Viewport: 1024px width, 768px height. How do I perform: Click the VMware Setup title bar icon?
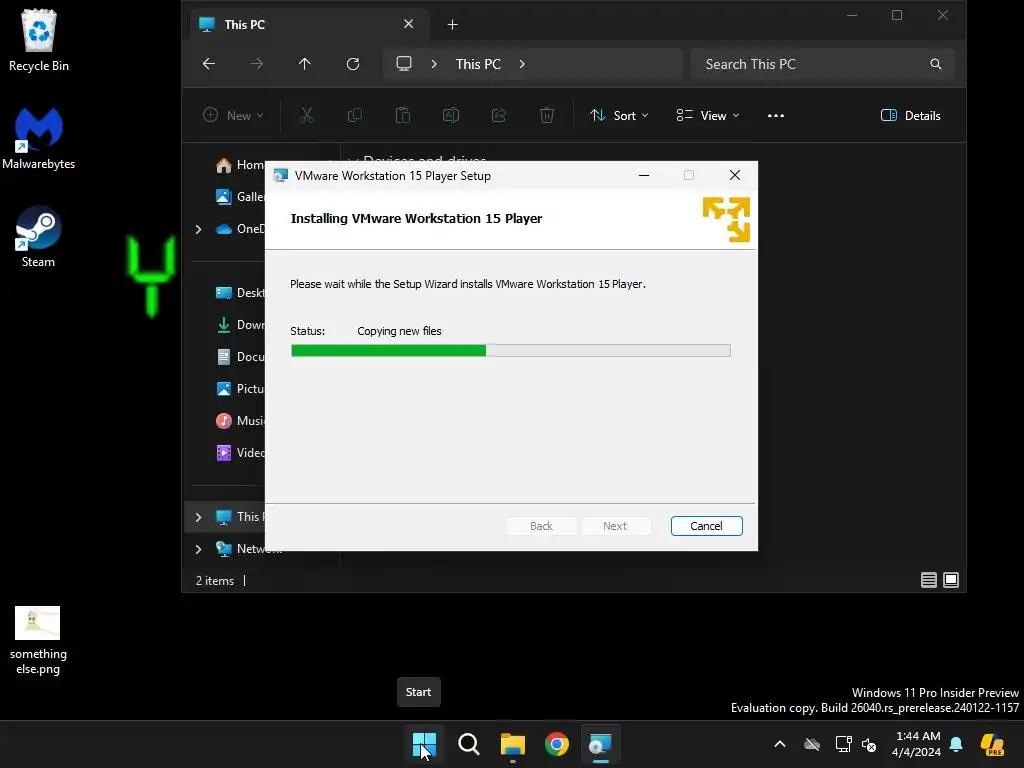pyautogui.click(x=281, y=176)
